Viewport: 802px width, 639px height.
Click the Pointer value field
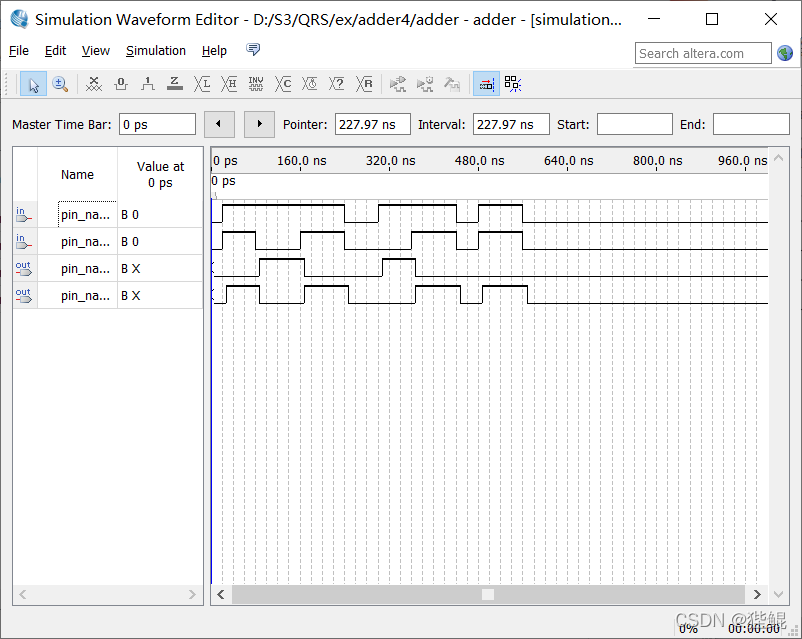(x=372, y=124)
